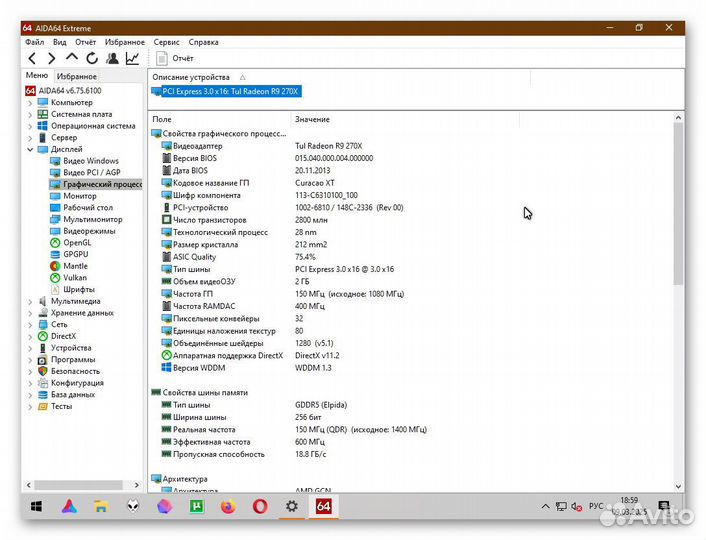This screenshot has width=706, height=540.
Task: Click the Конфигурация icon in tree
Action: (x=43, y=383)
